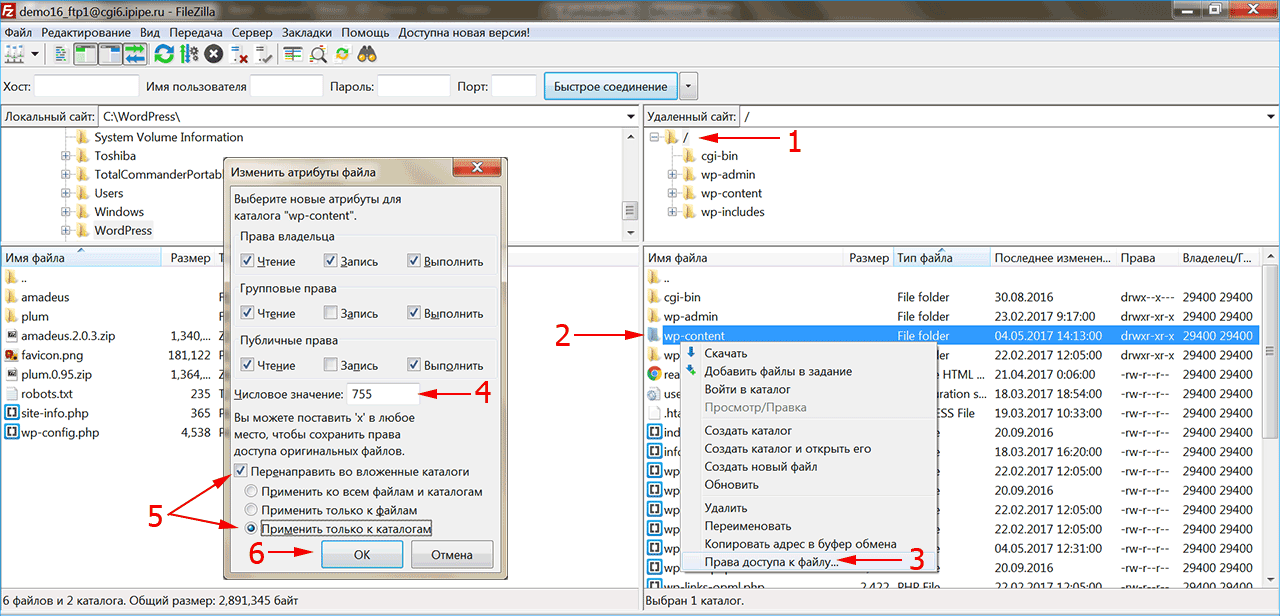Sort remote list by Последнее изменение column

1053,258
